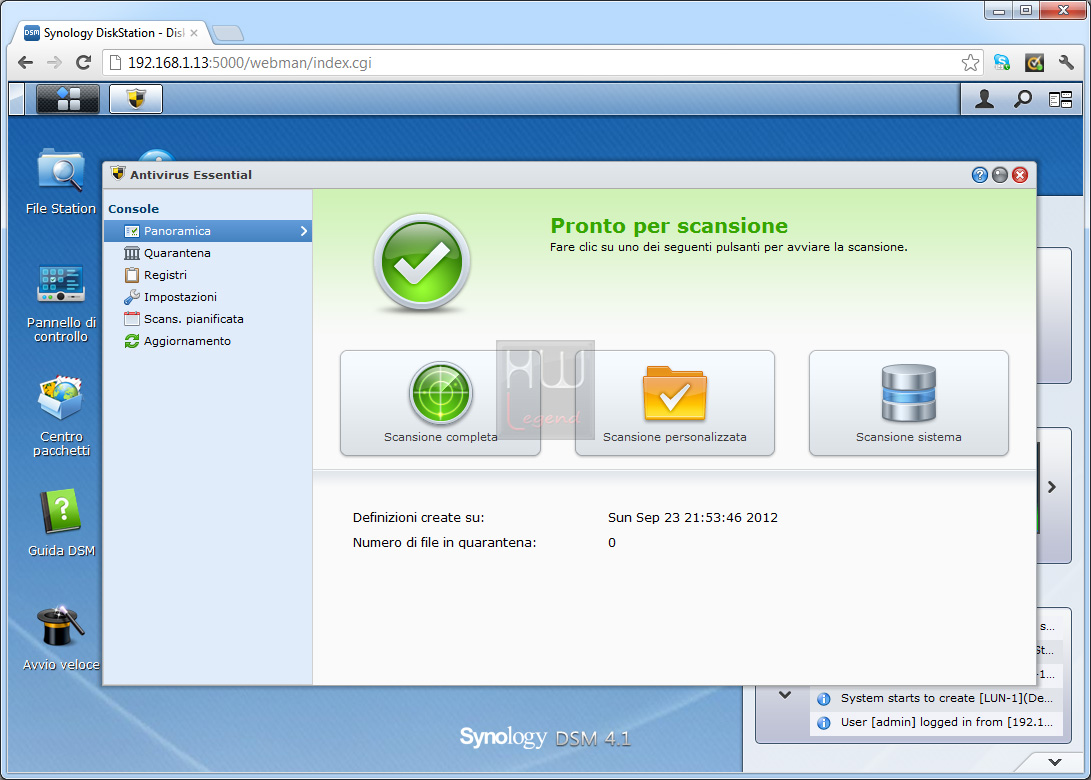Image resolution: width=1091 pixels, height=780 pixels.
Task: Click the bottom-right corner down chevron
Action: (x=1055, y=762)
